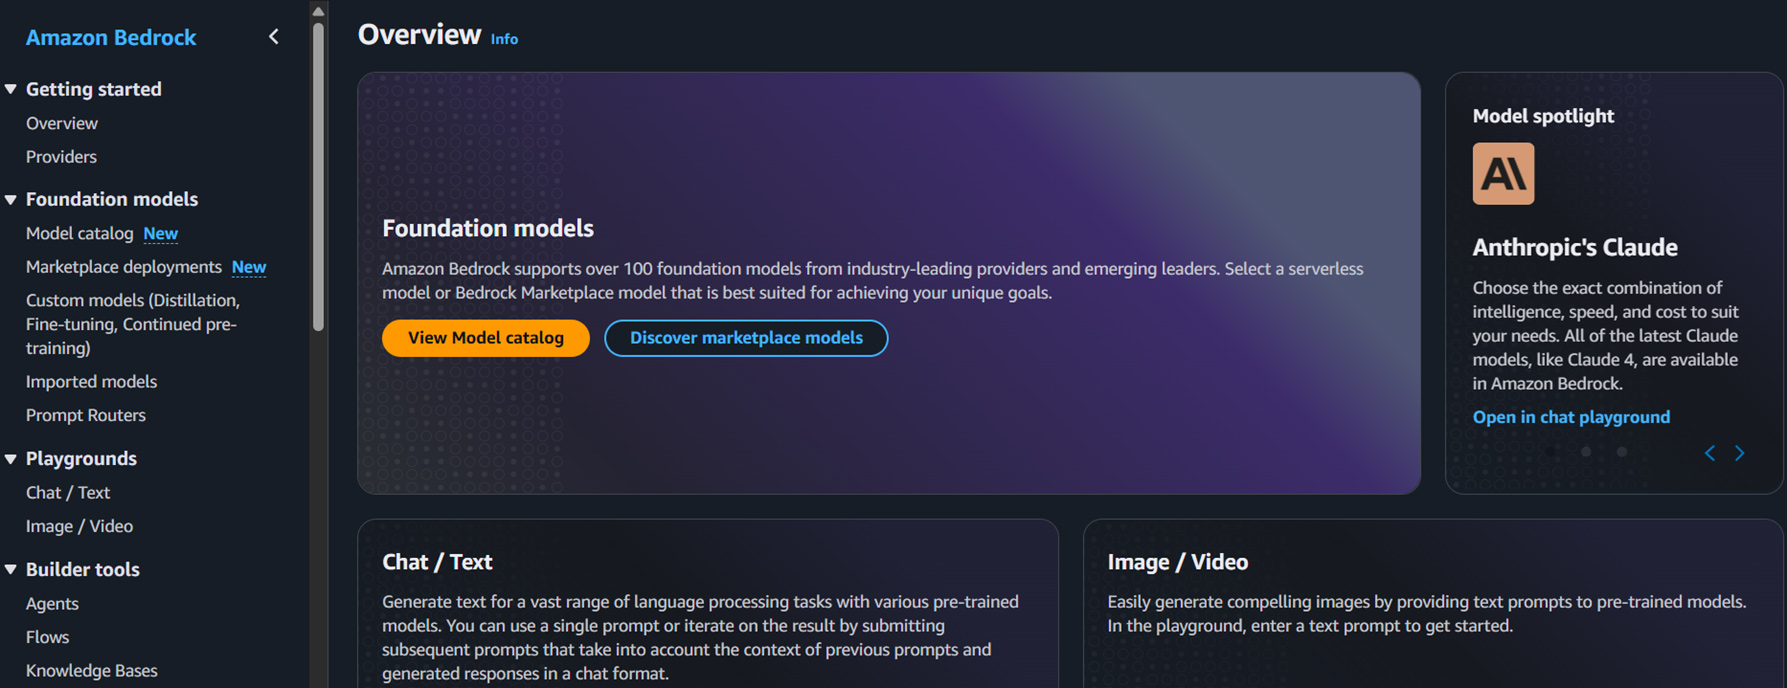This screenshot has height=688, width=1787.
Task: Open Marketplace deployments
Action: 124,267
